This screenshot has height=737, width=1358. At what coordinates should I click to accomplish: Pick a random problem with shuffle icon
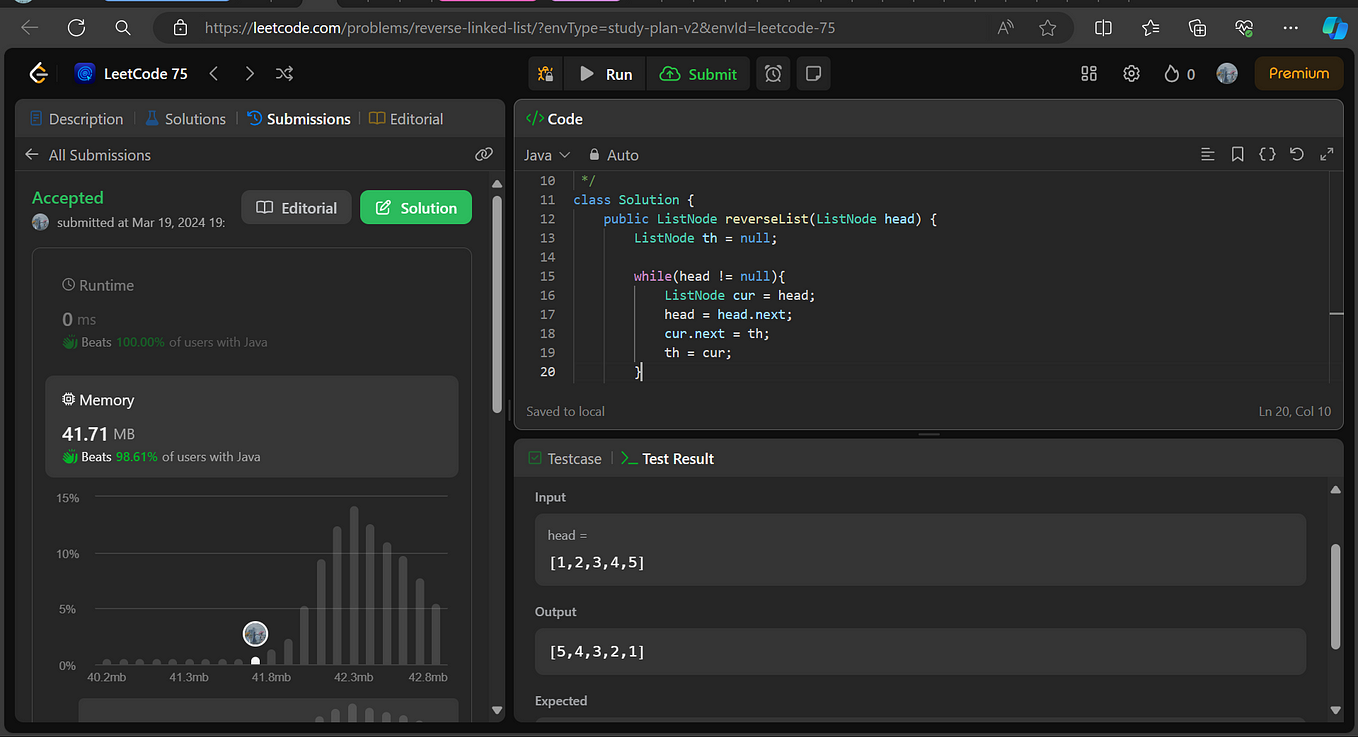pyautogui.click(x=285, y=73)
